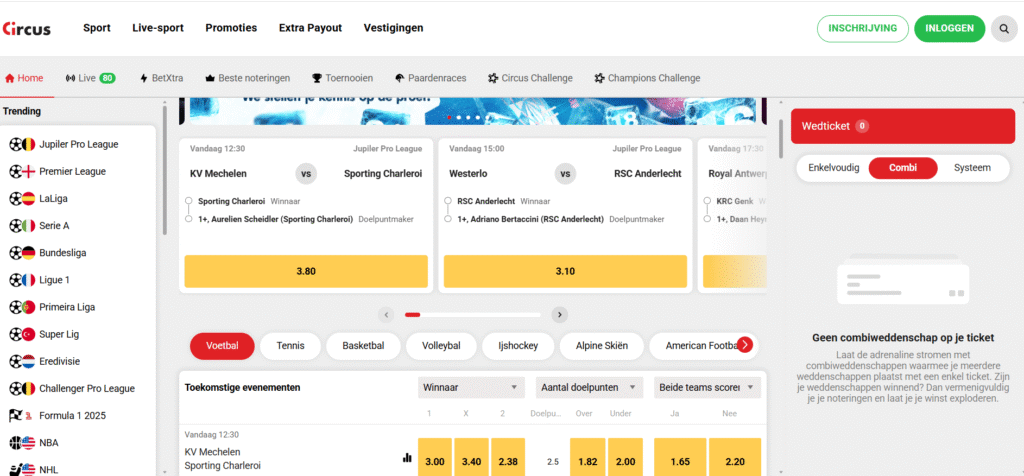The image size is (1024, 476).
Task: Click the NBA basketball icon
Action: coord(16,443)
